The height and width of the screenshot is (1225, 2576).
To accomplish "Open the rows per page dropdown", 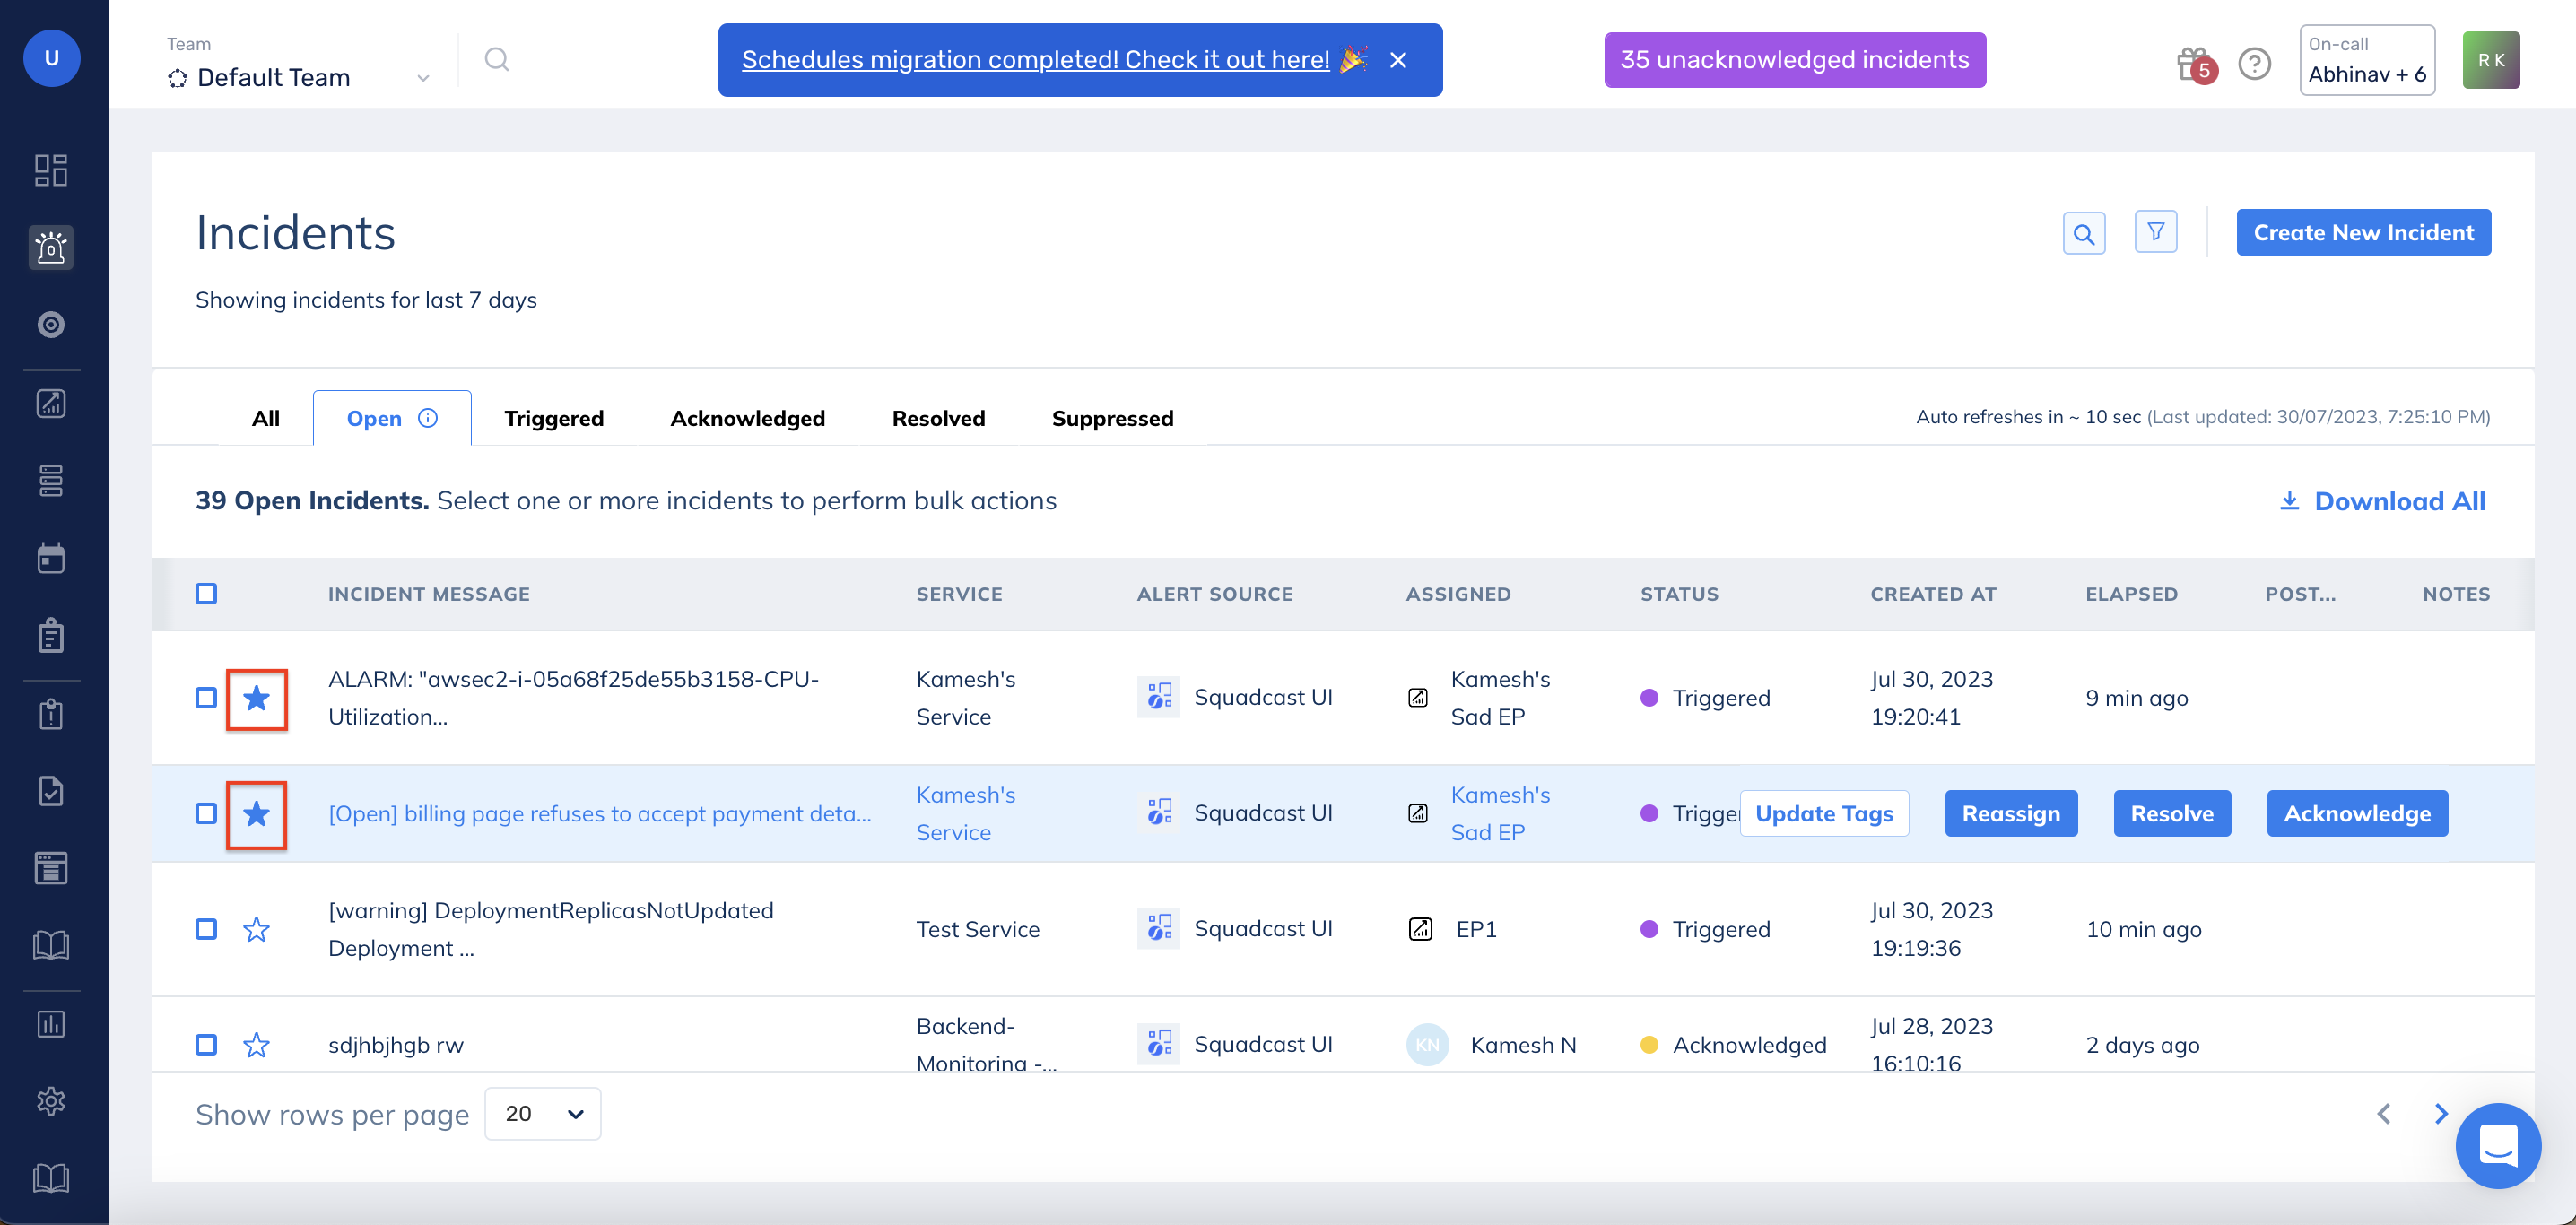I will click(x=542, y=1113).
